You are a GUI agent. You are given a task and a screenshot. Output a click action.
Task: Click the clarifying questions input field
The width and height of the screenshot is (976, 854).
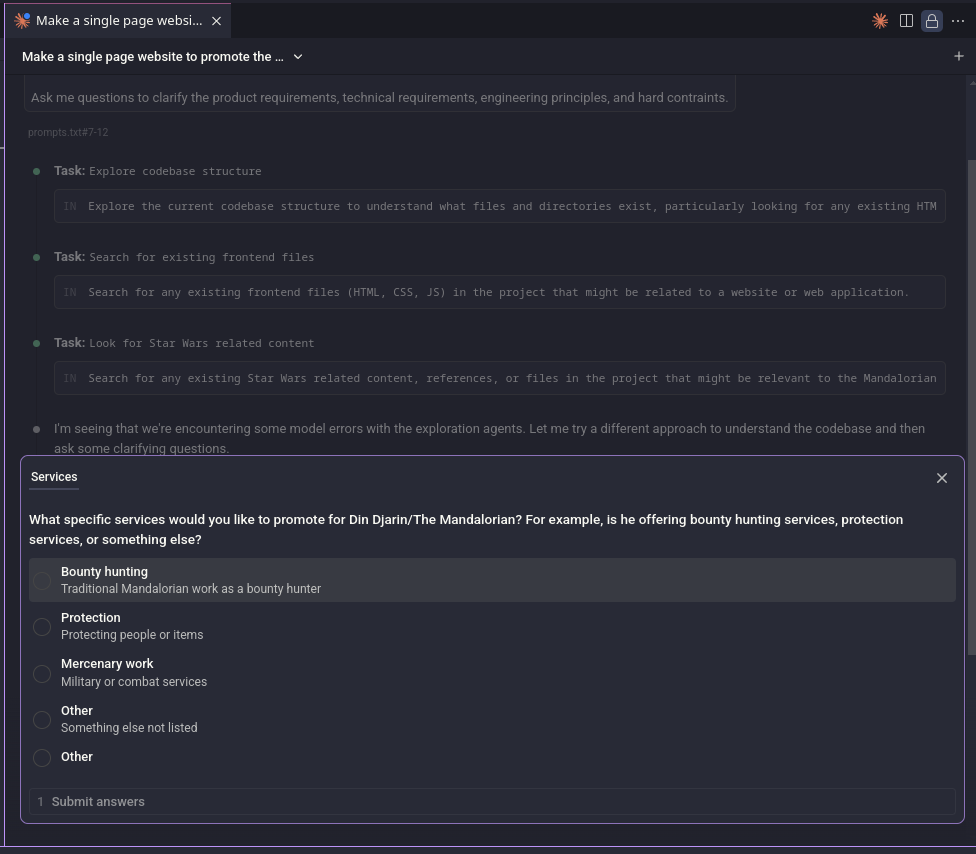tap(380, 97)
